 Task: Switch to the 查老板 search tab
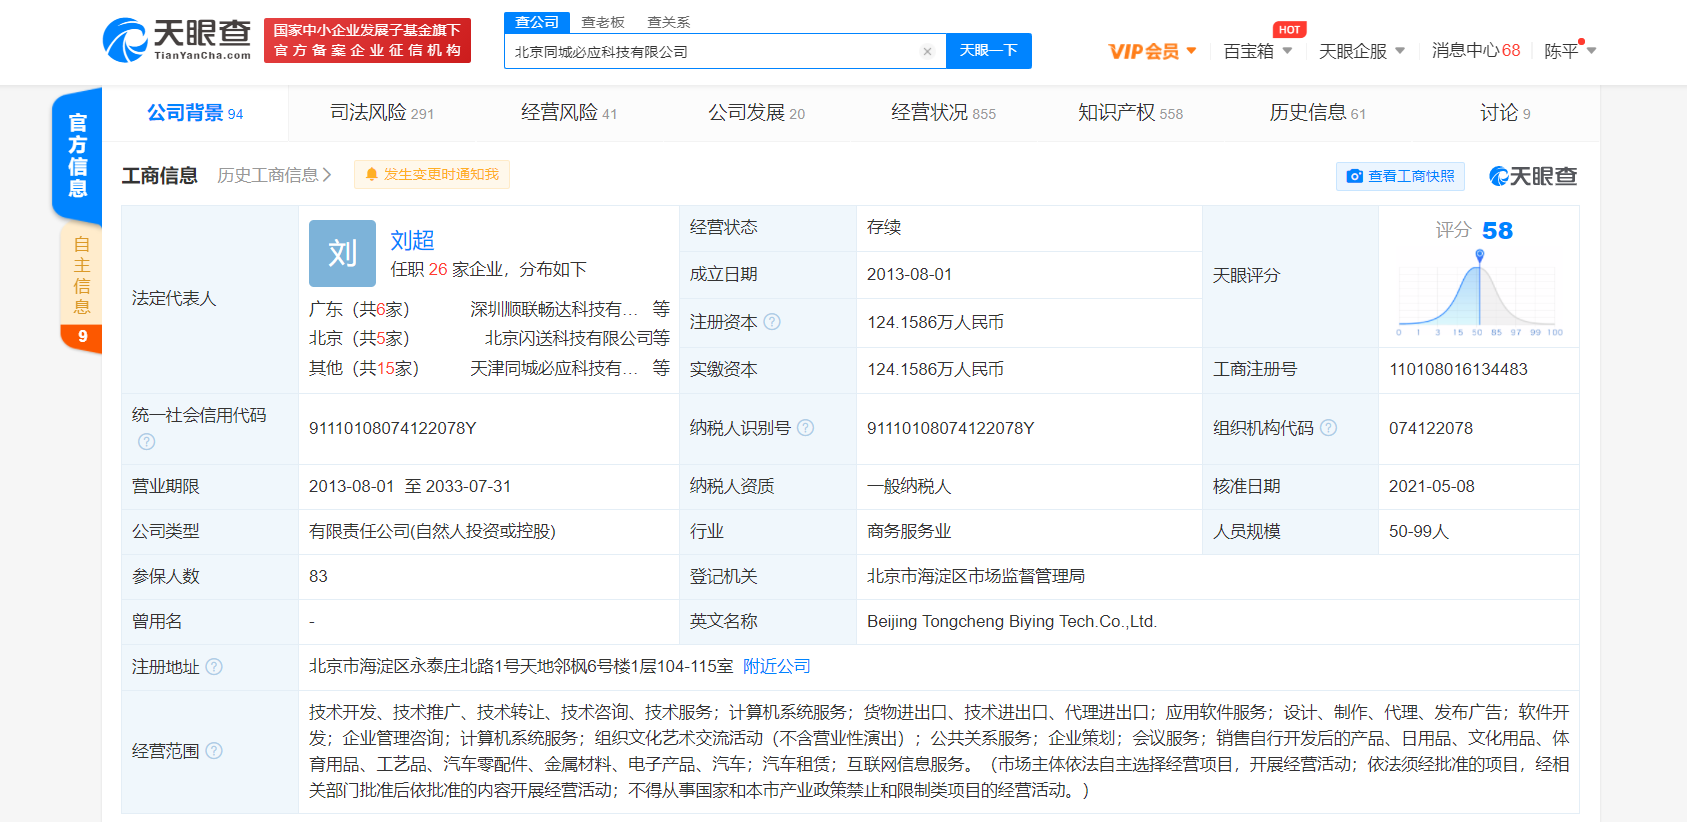[603, 22]
